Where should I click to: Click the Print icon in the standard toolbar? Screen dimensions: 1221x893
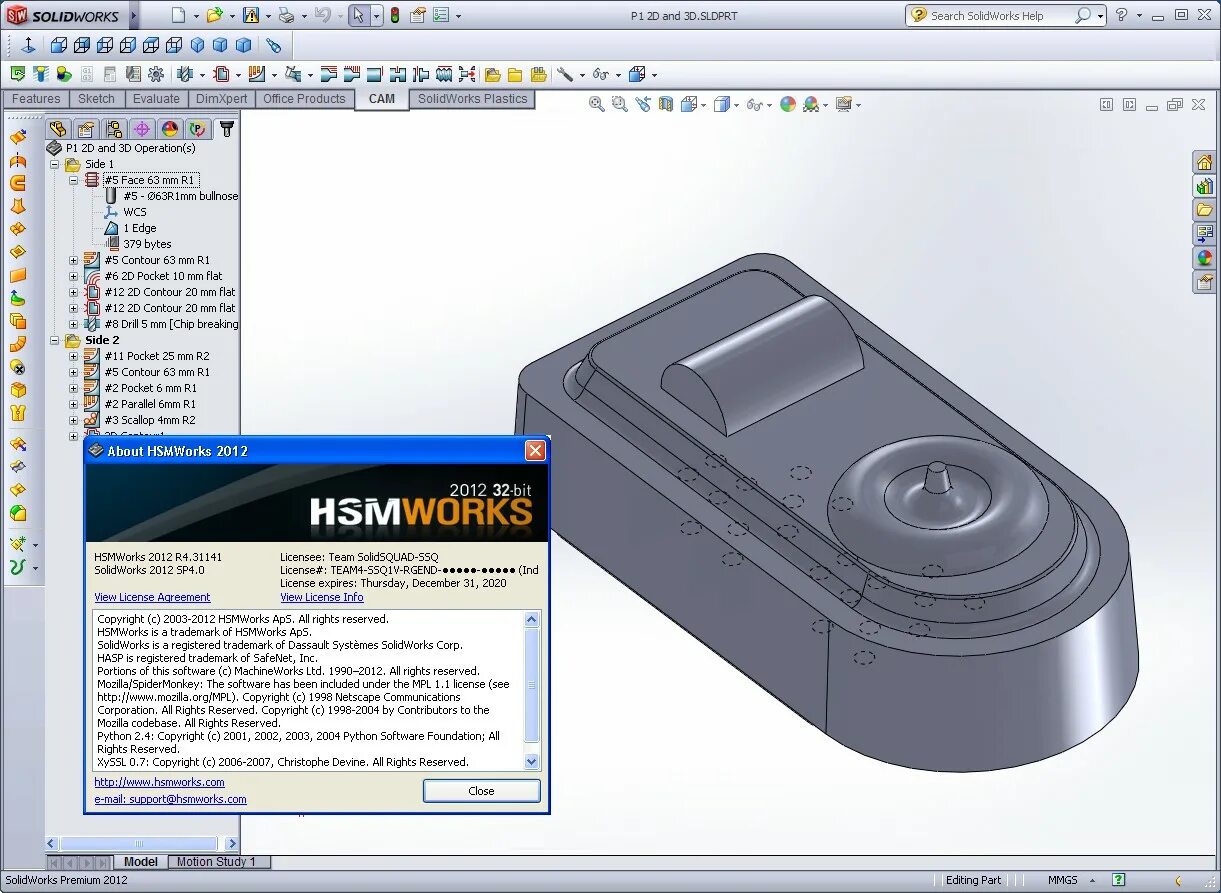(287, 15)
